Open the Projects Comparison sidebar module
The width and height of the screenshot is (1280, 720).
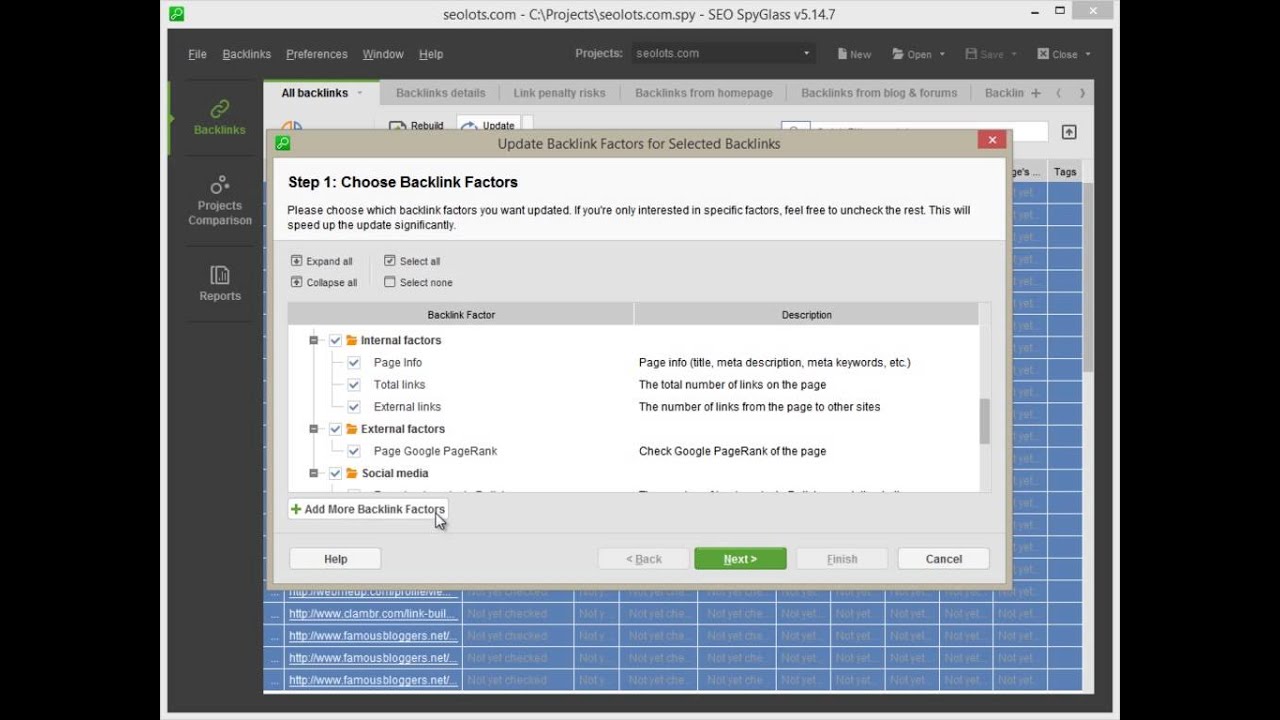pyautogui.click(x=219, y=200)
